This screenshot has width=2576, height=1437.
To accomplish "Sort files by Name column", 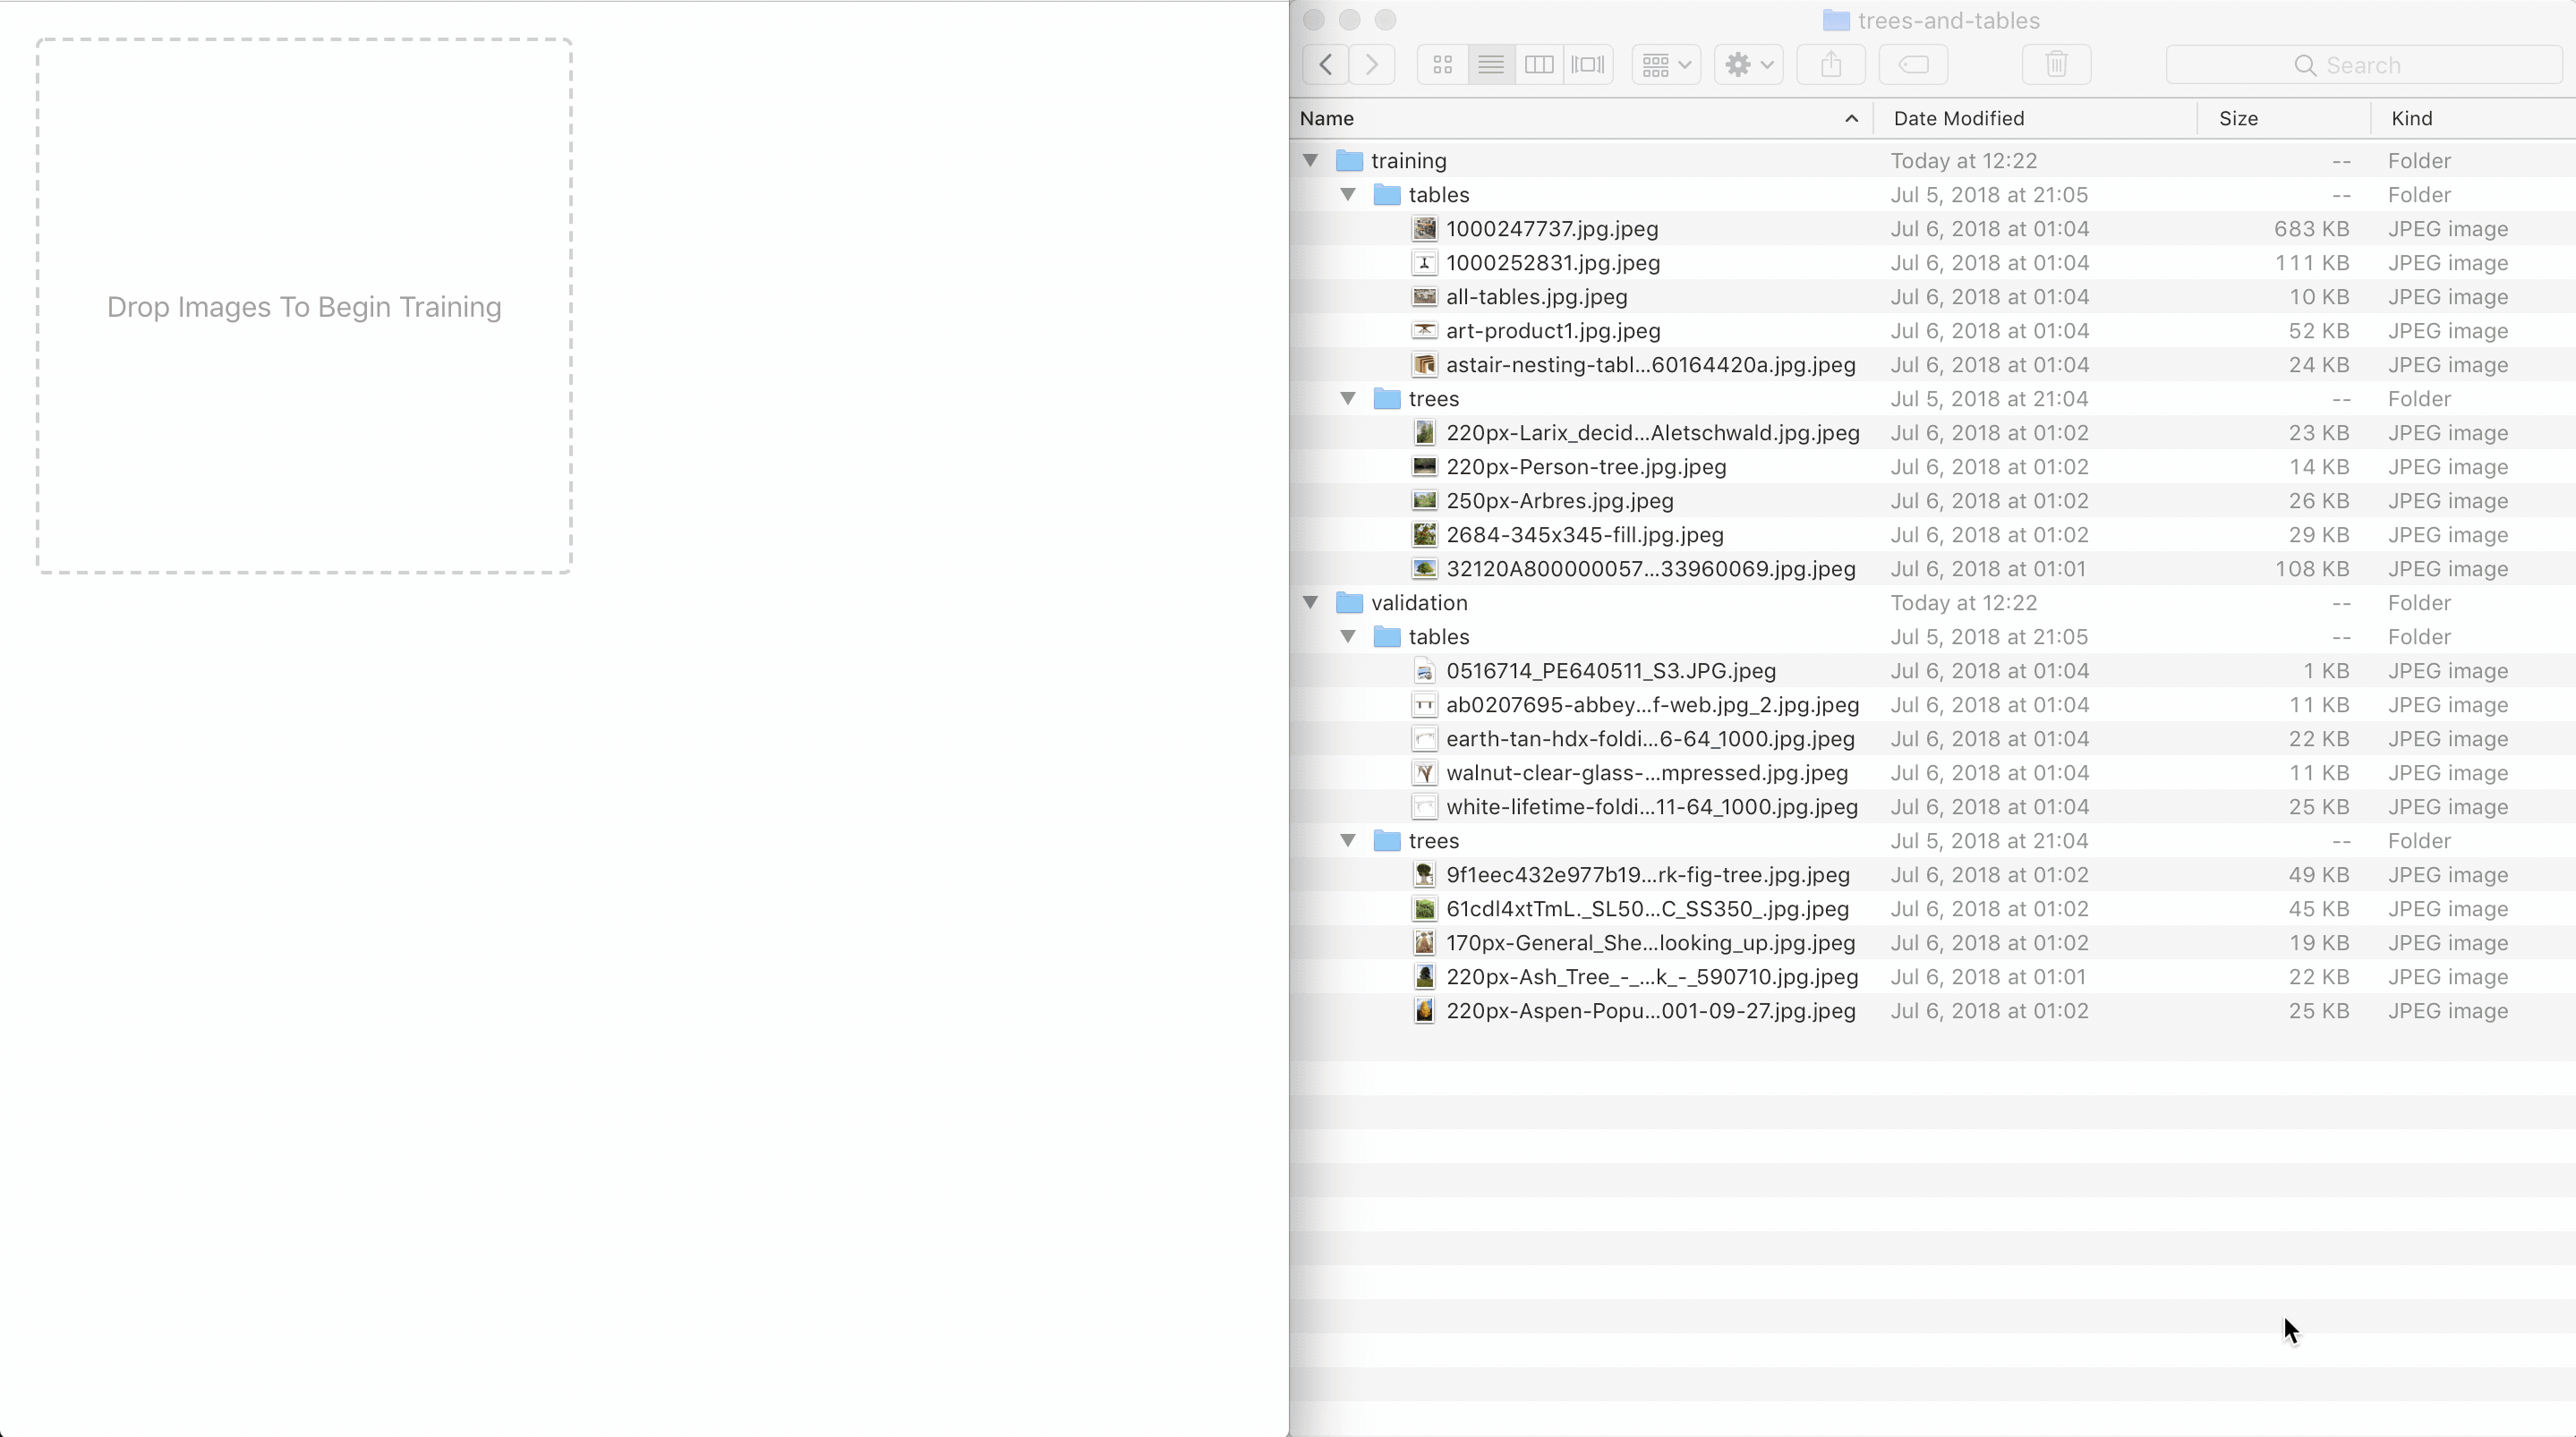I will [x=1580, y=118].
